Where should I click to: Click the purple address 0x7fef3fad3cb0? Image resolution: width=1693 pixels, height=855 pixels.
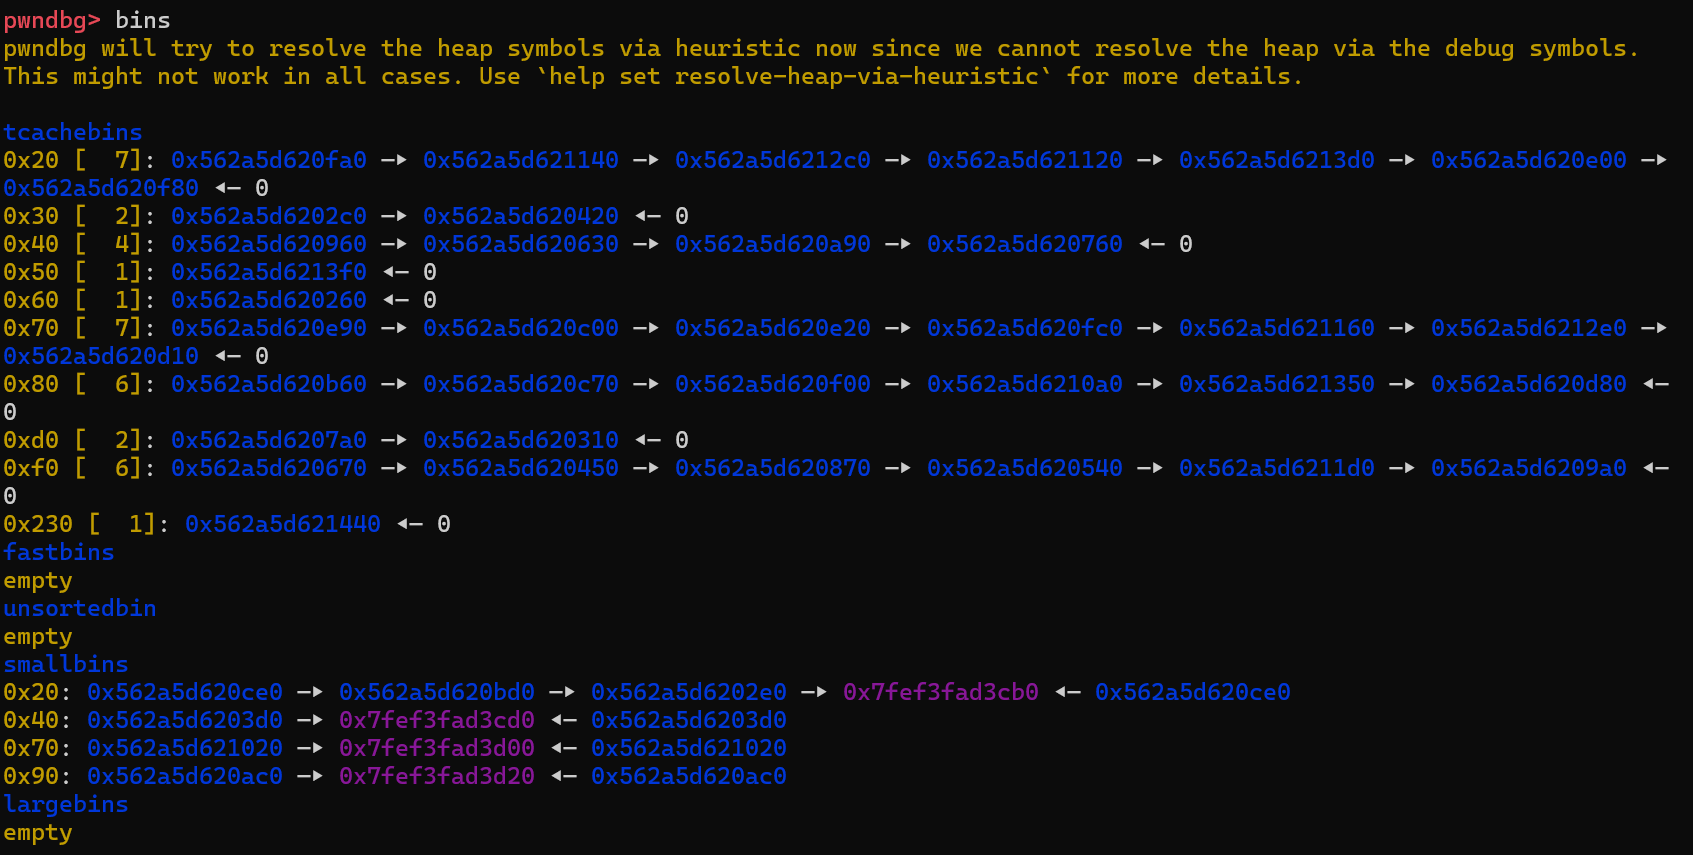941,692
